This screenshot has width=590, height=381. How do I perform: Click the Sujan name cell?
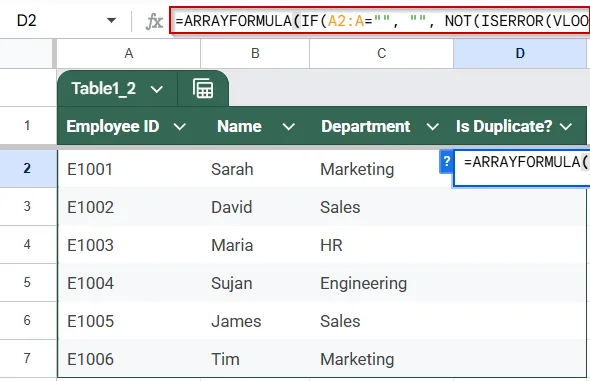point(255,283)
